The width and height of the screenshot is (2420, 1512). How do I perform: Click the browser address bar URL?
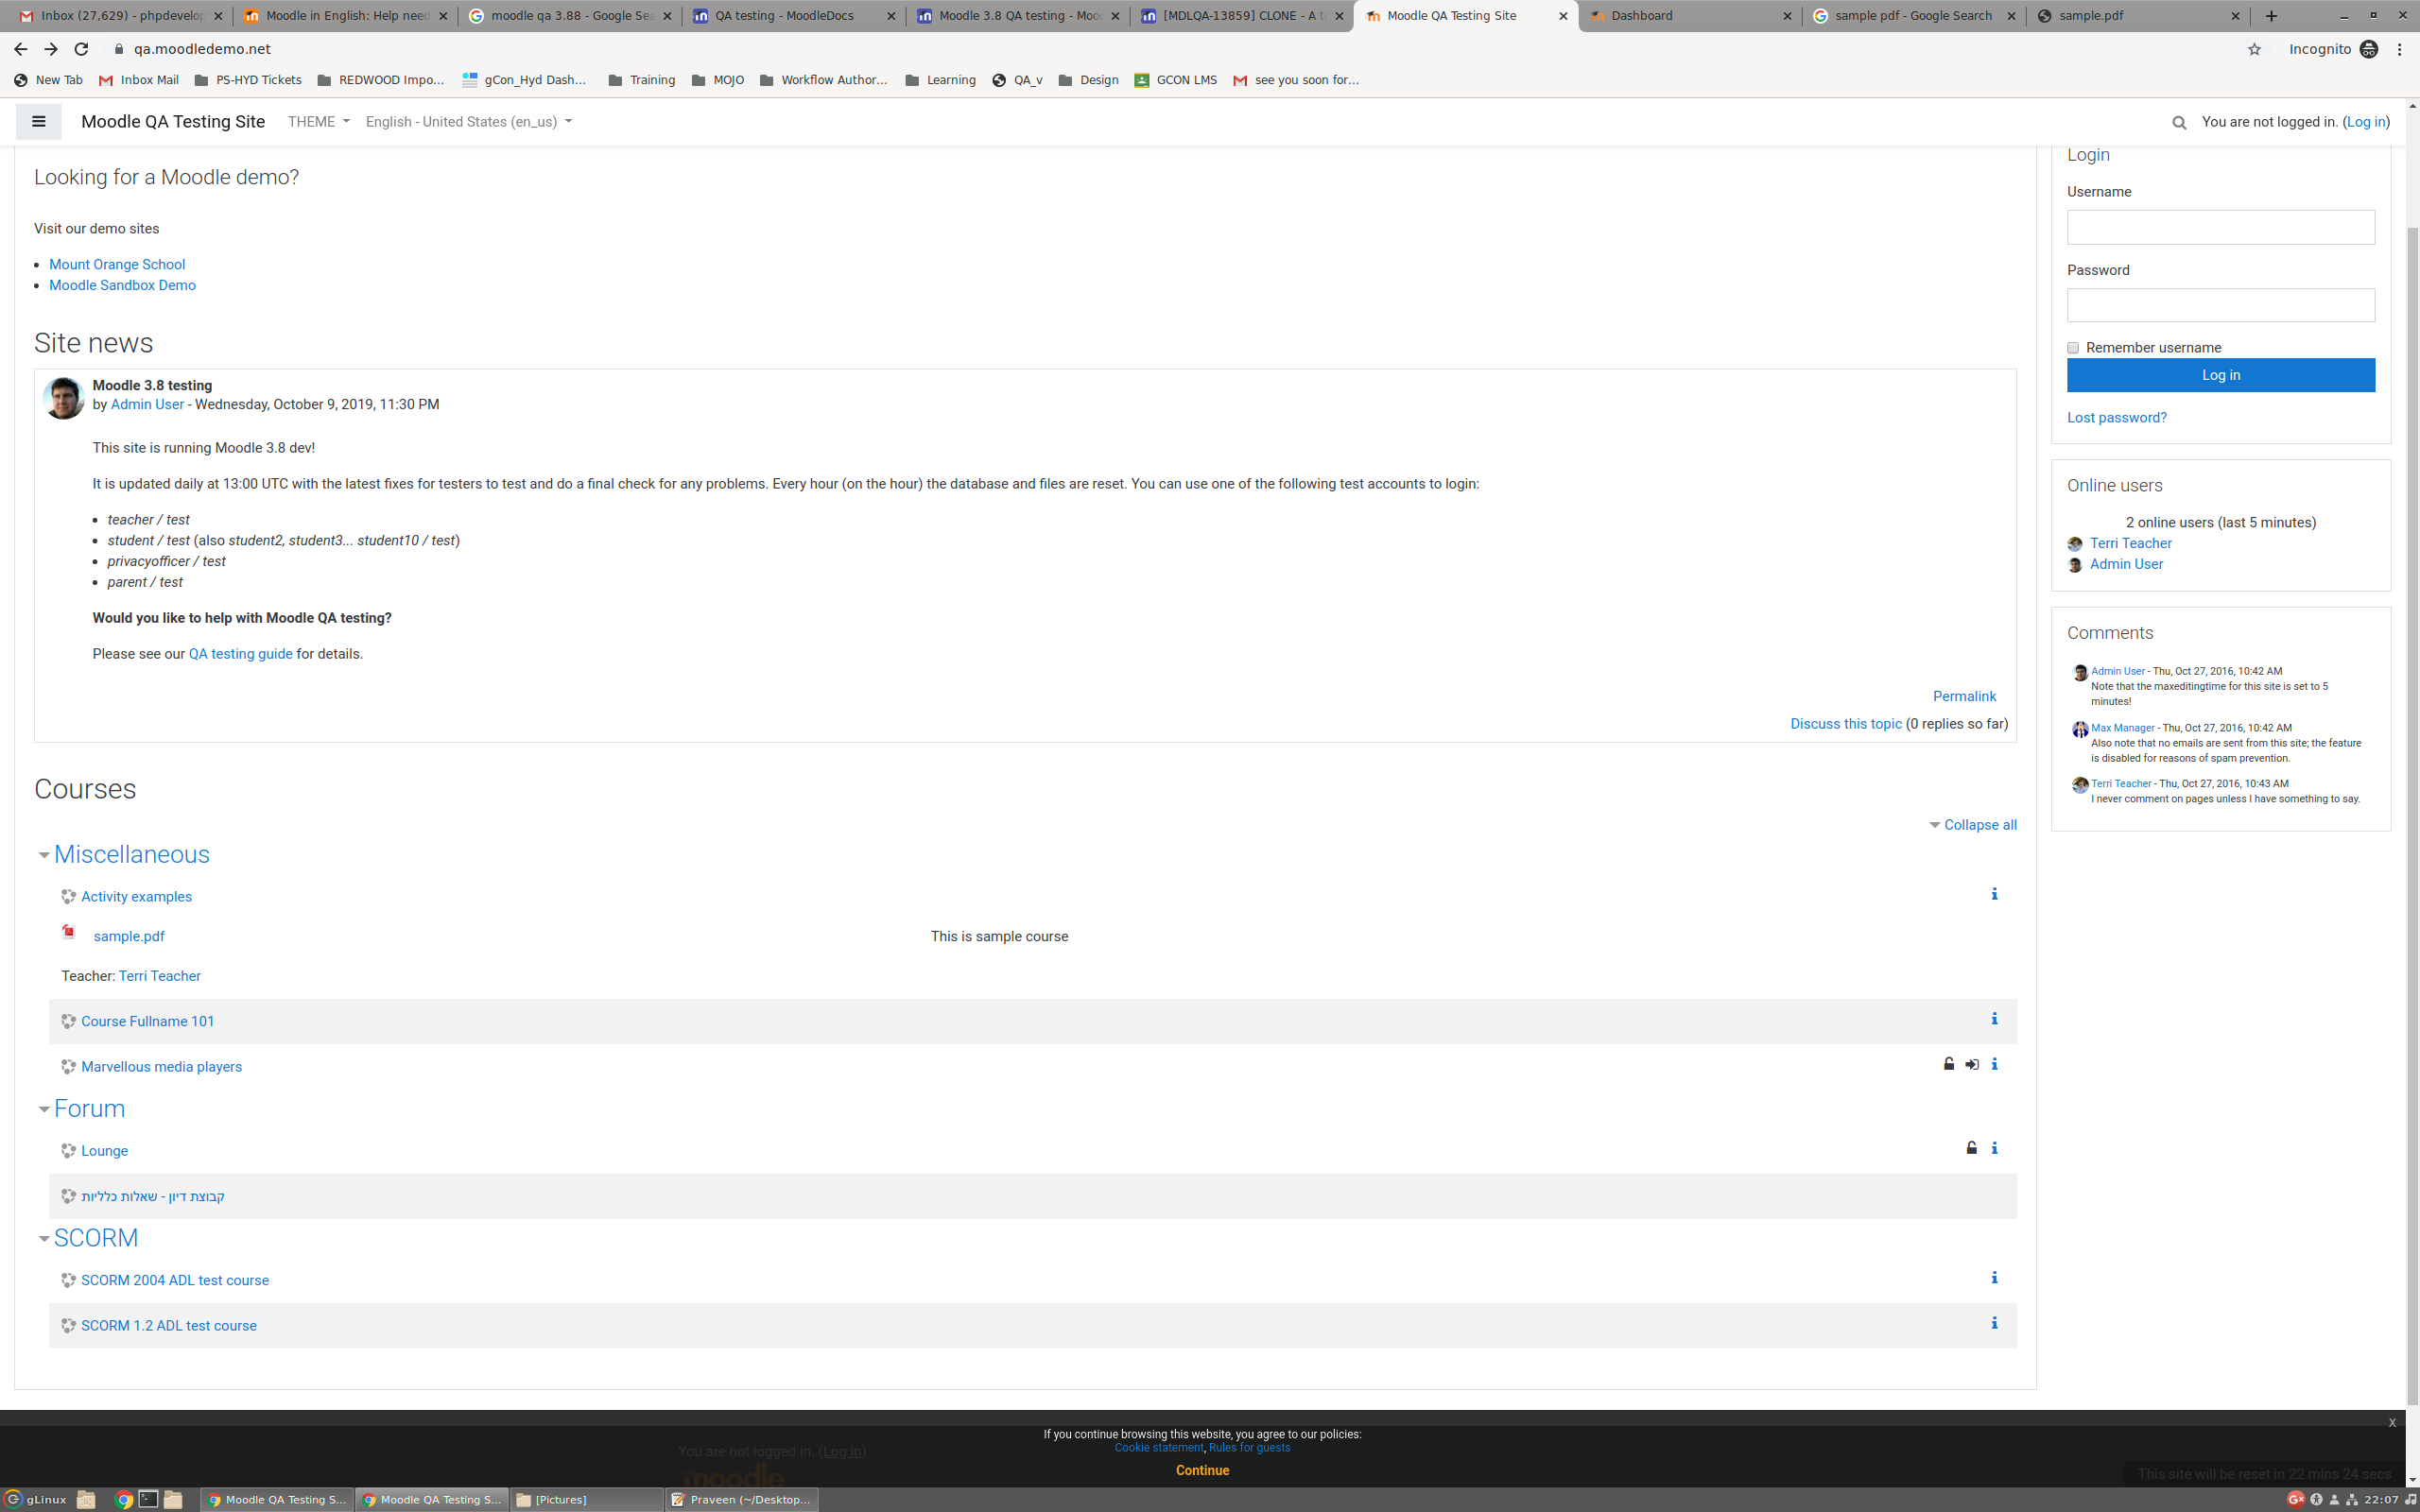click(x=202, y=49)
